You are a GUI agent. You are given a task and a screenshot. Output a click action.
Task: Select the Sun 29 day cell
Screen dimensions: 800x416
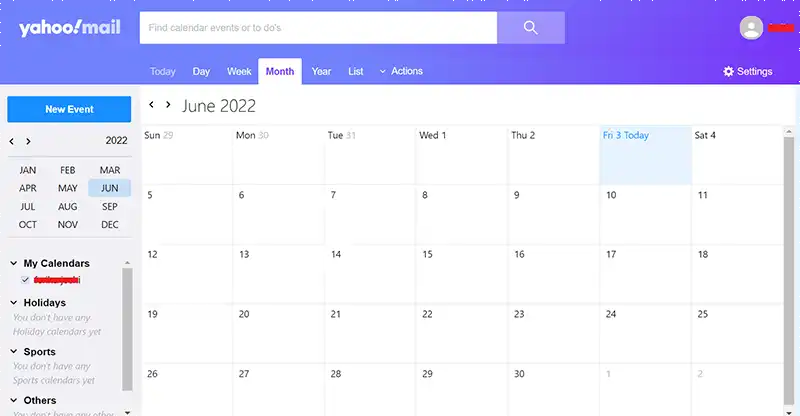point(187,155)
